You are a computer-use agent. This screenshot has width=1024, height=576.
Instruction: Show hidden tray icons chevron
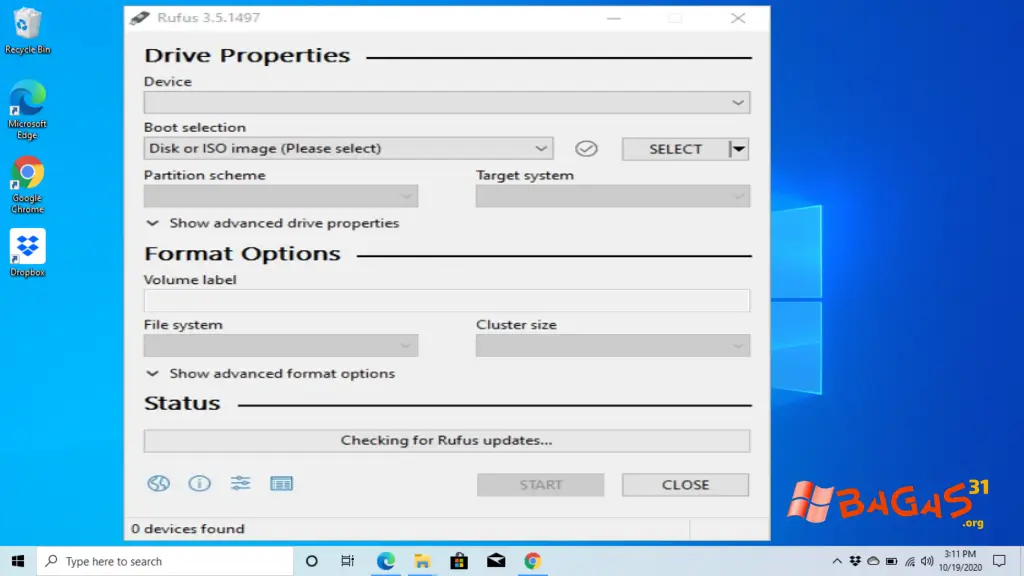837,561
